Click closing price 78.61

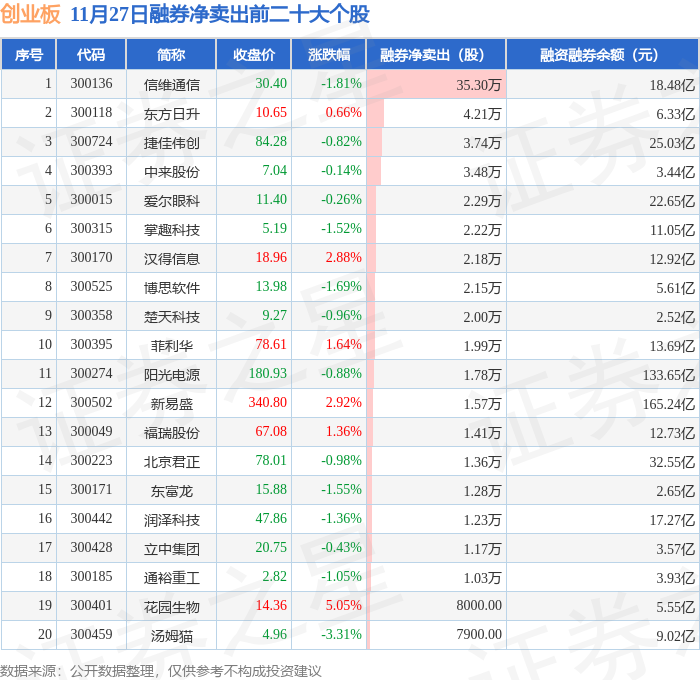271,345
